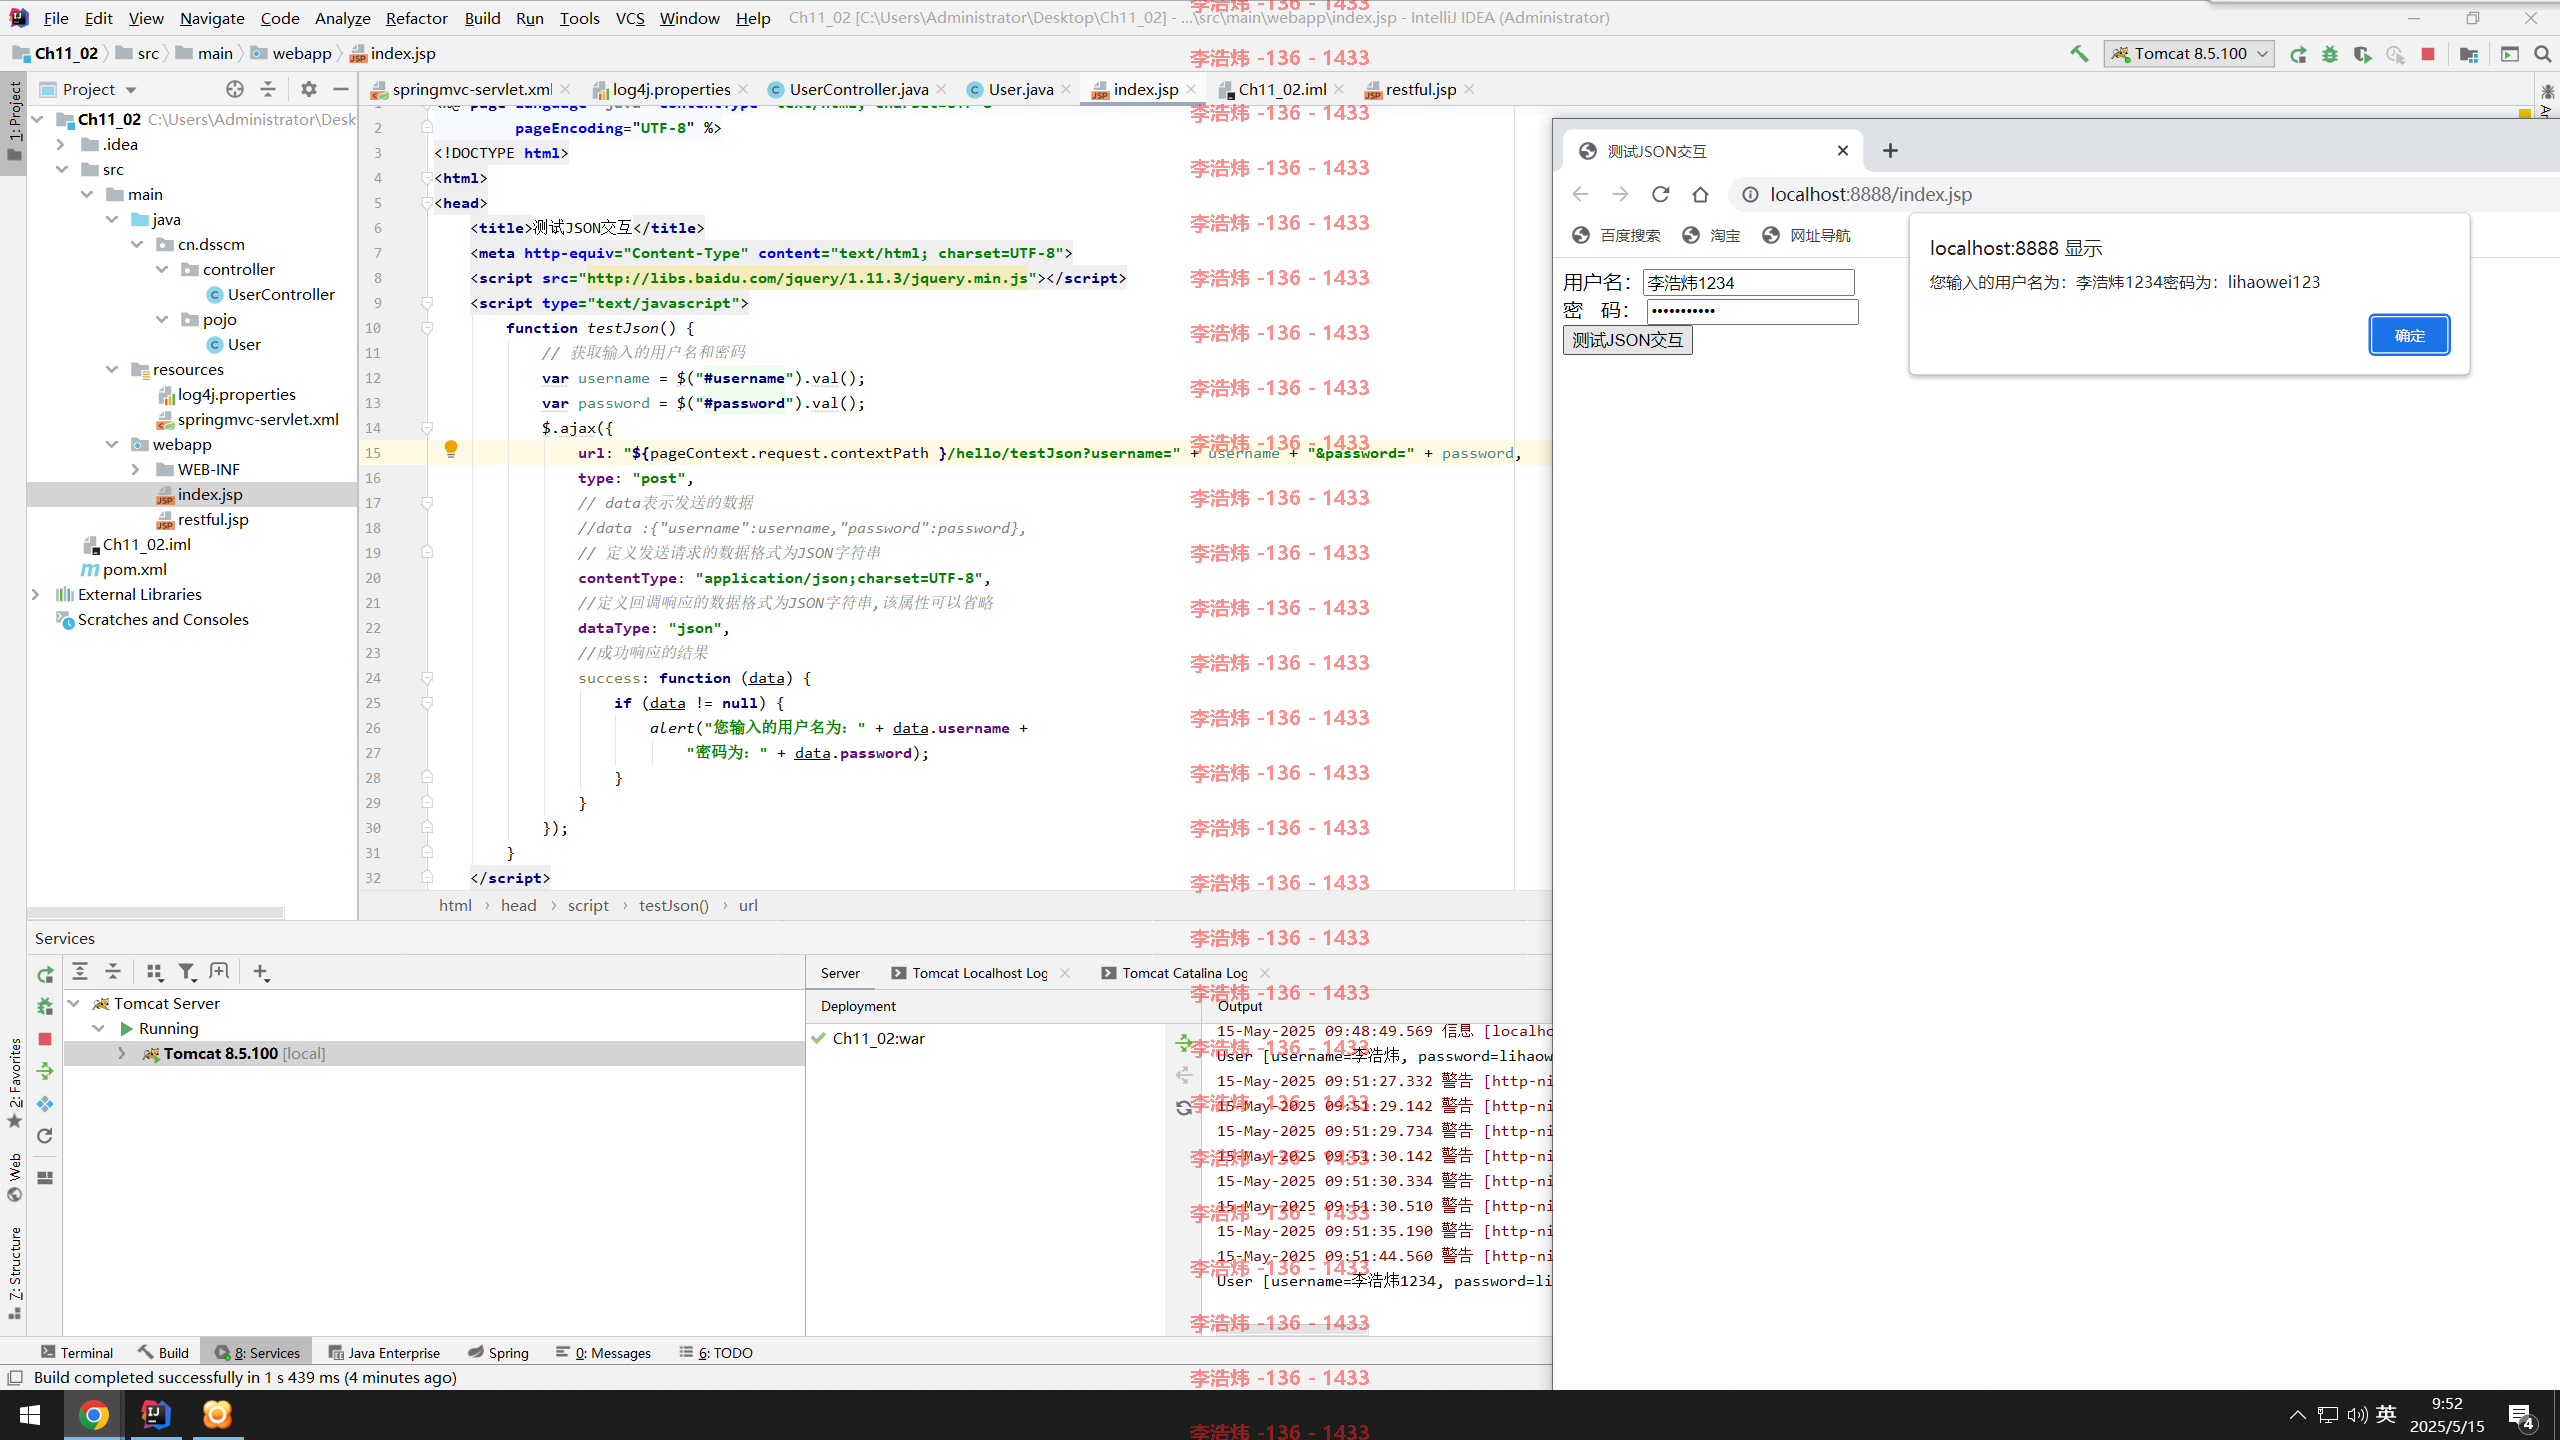The width and height of the screenshot is (2560, 1440).
Task: Open Tomcat Catalina Log tab
Action: point(1184,973)
